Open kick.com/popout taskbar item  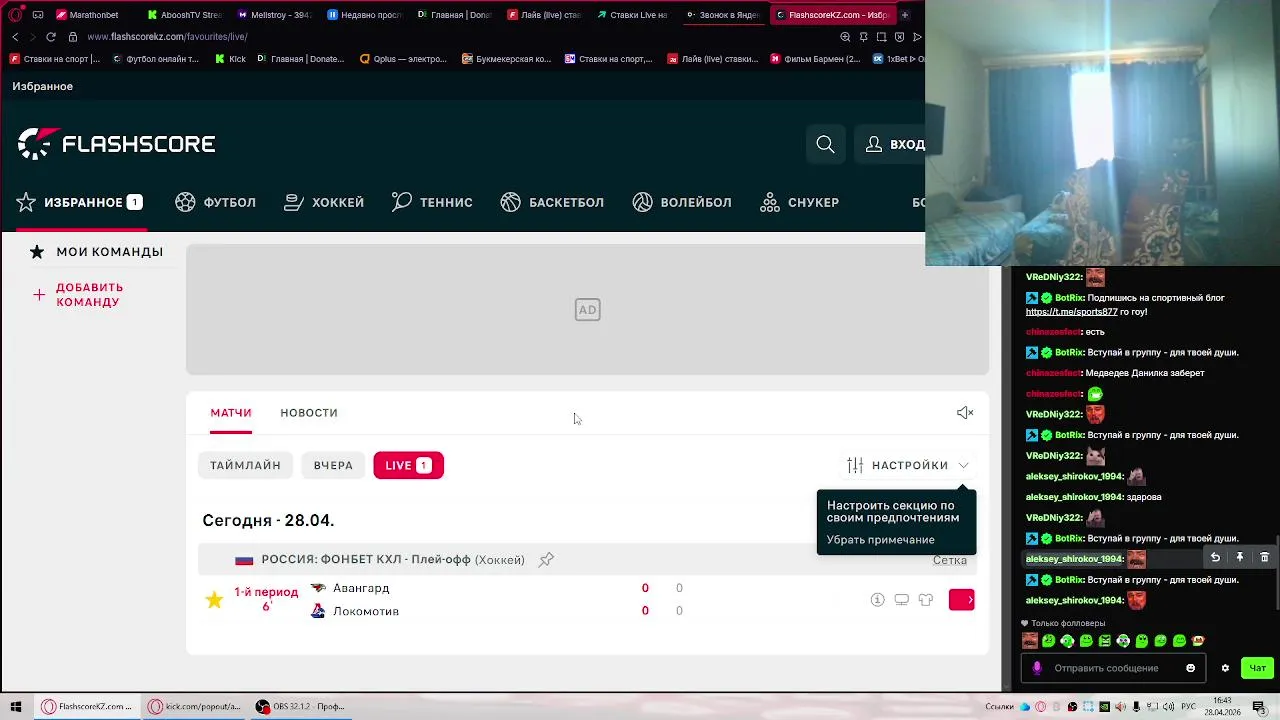(x=195, y=707)
